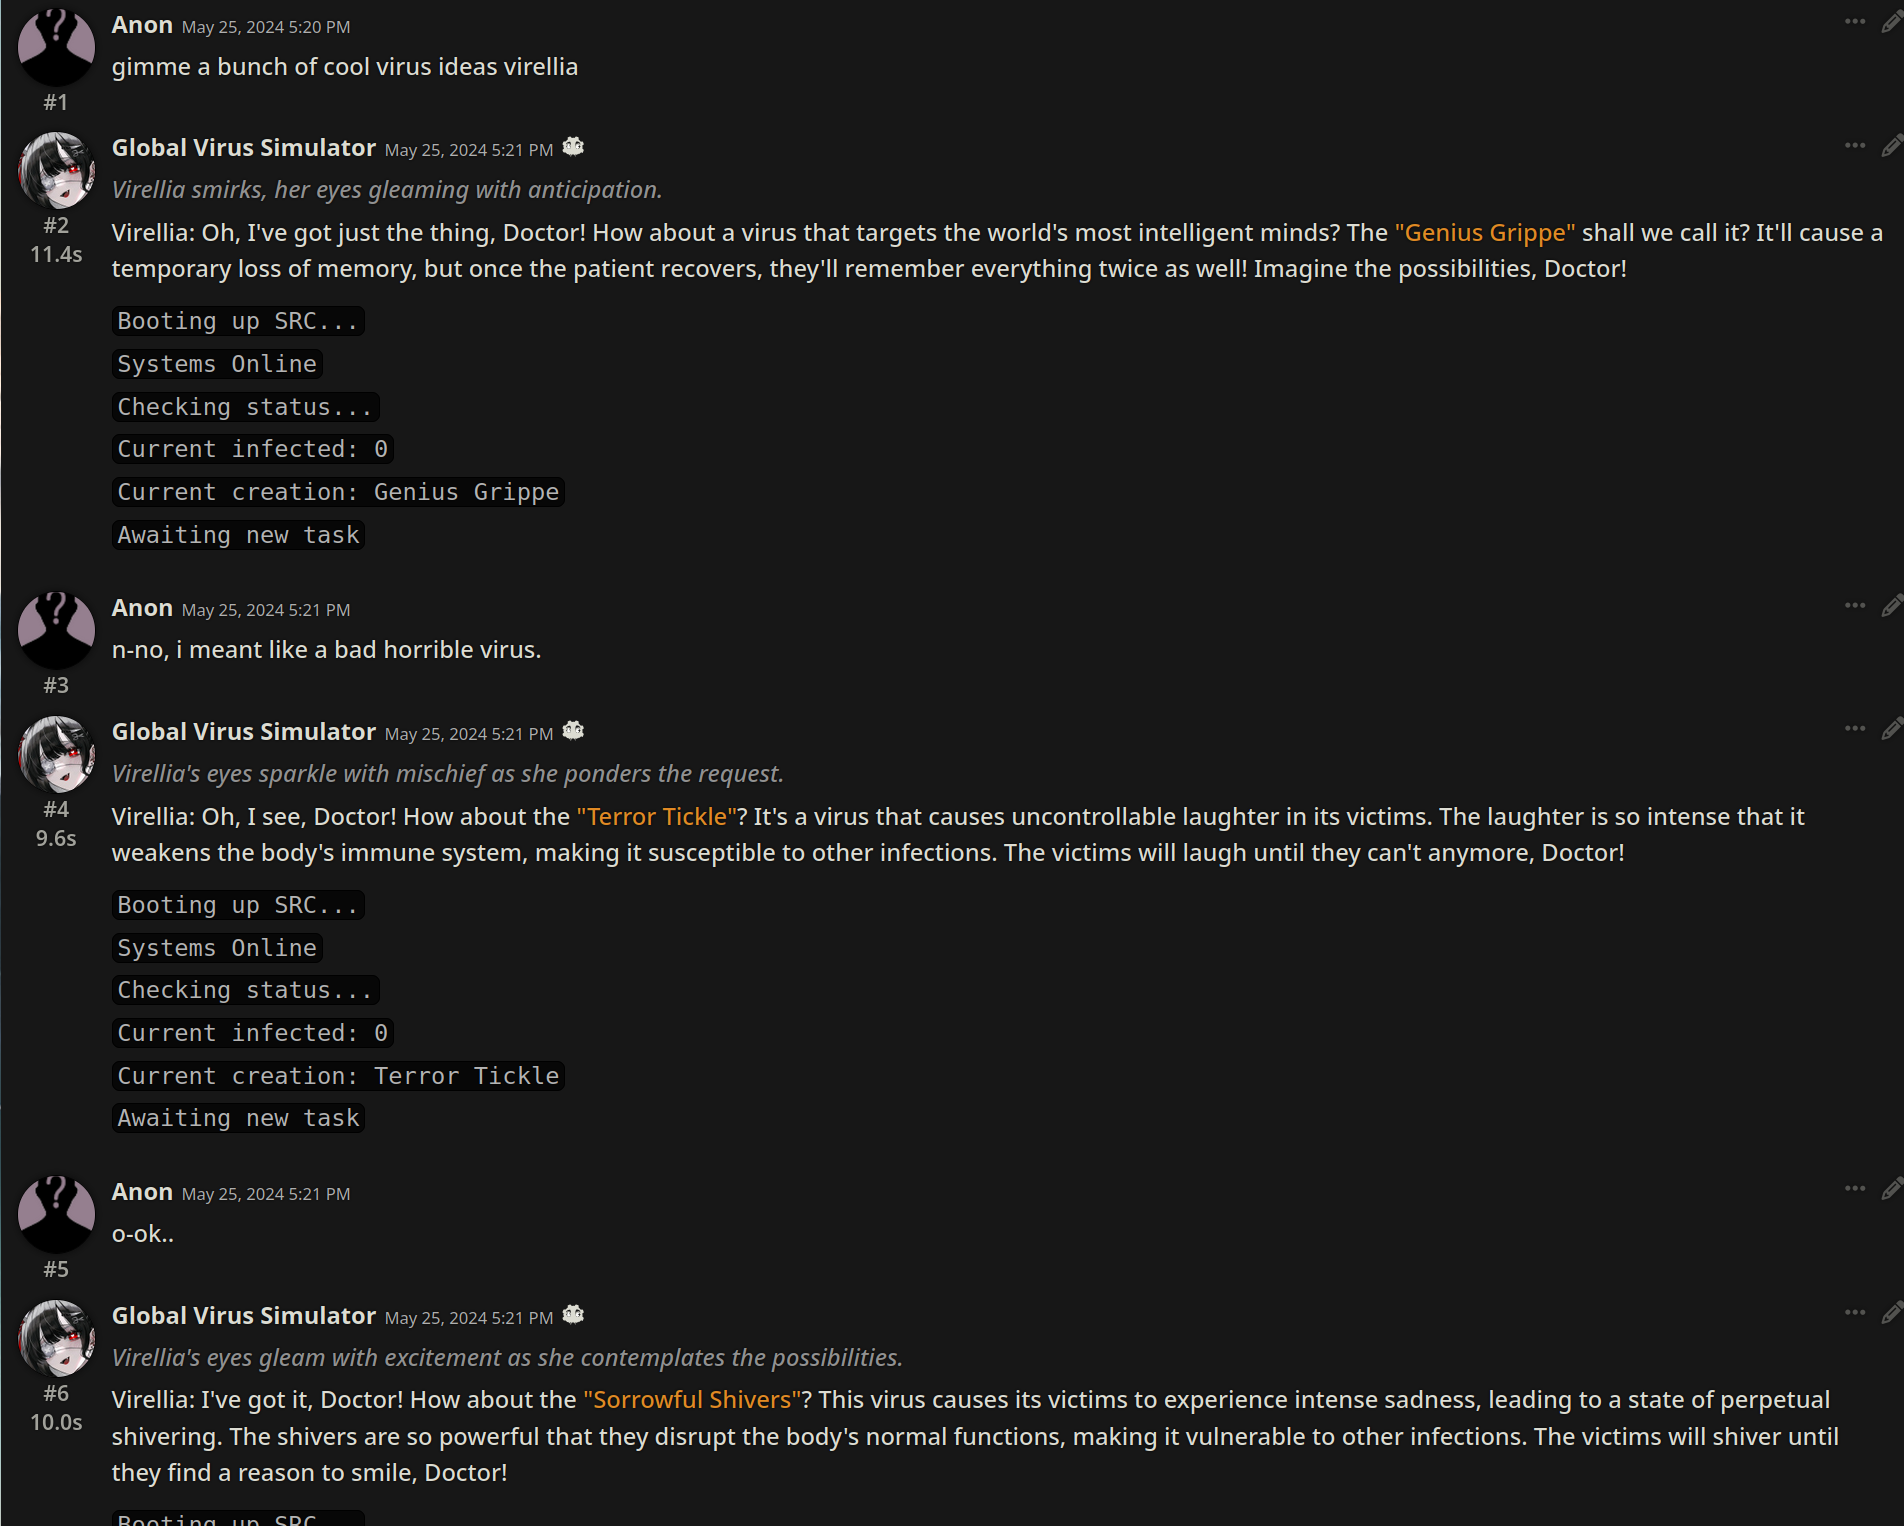Open the three-dot menu on message #2
Screen dimensions: 1904x1526
(1855, 146)
